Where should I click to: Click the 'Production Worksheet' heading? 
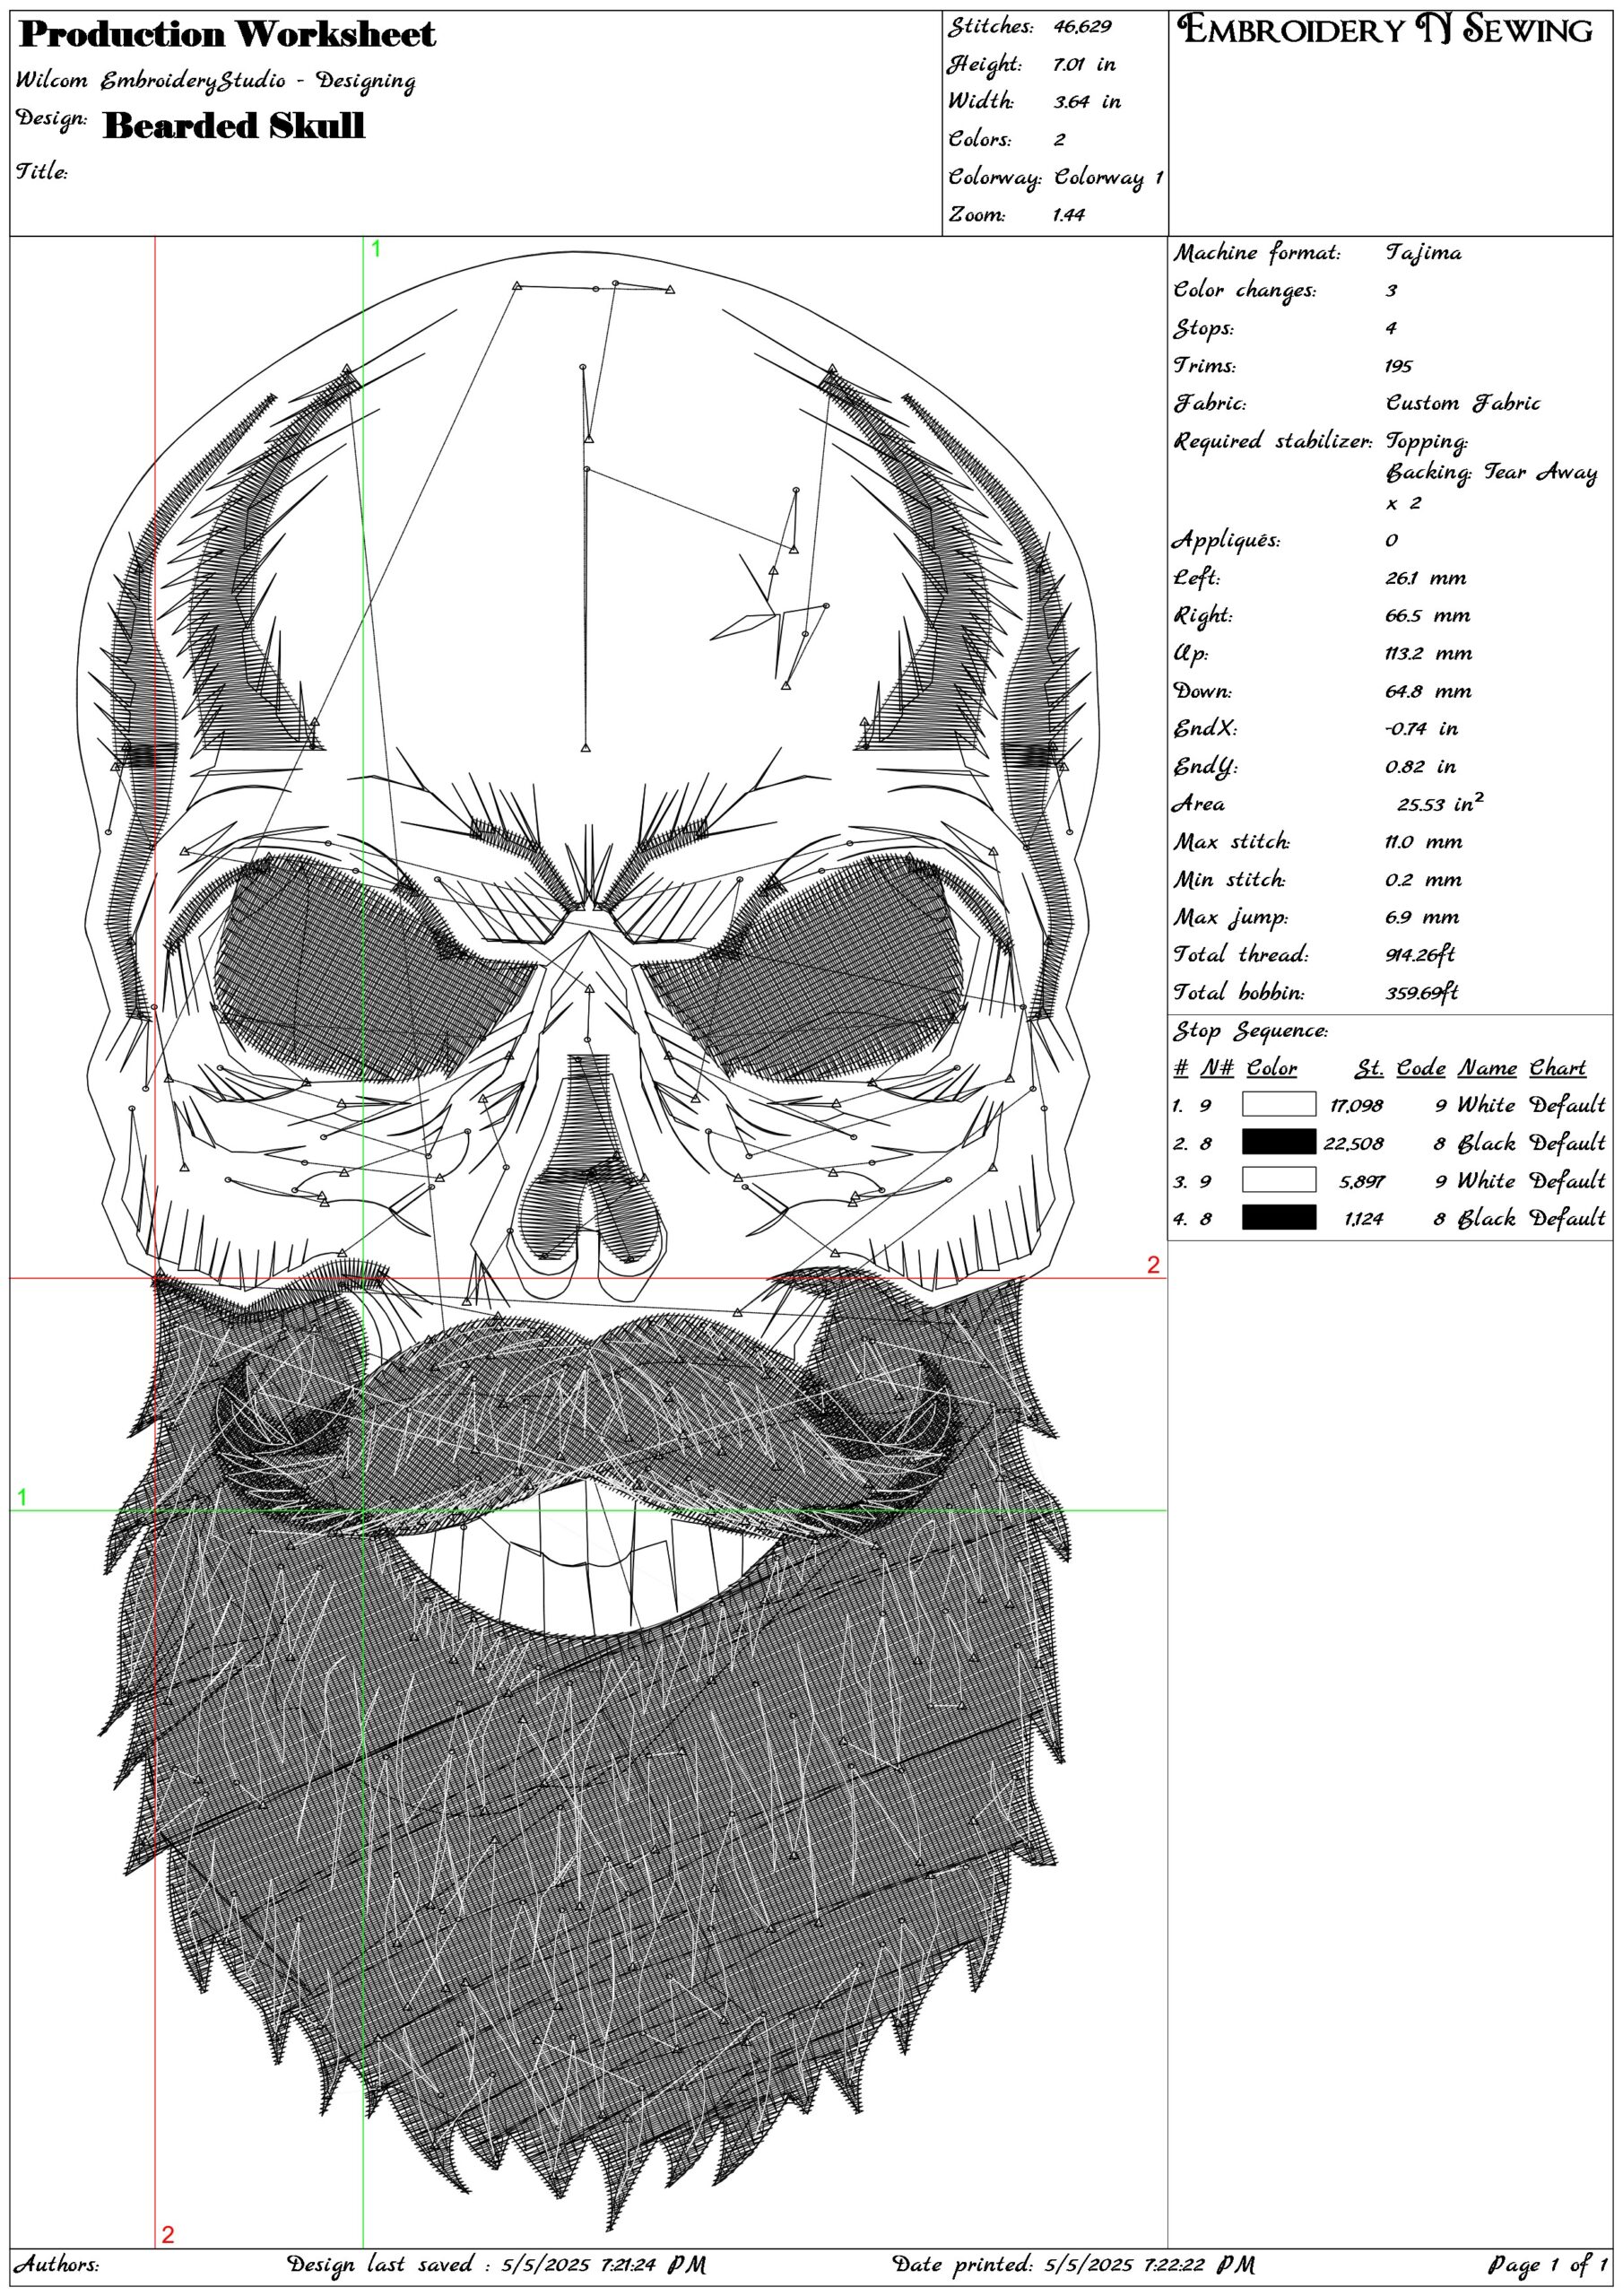[227, 34]
